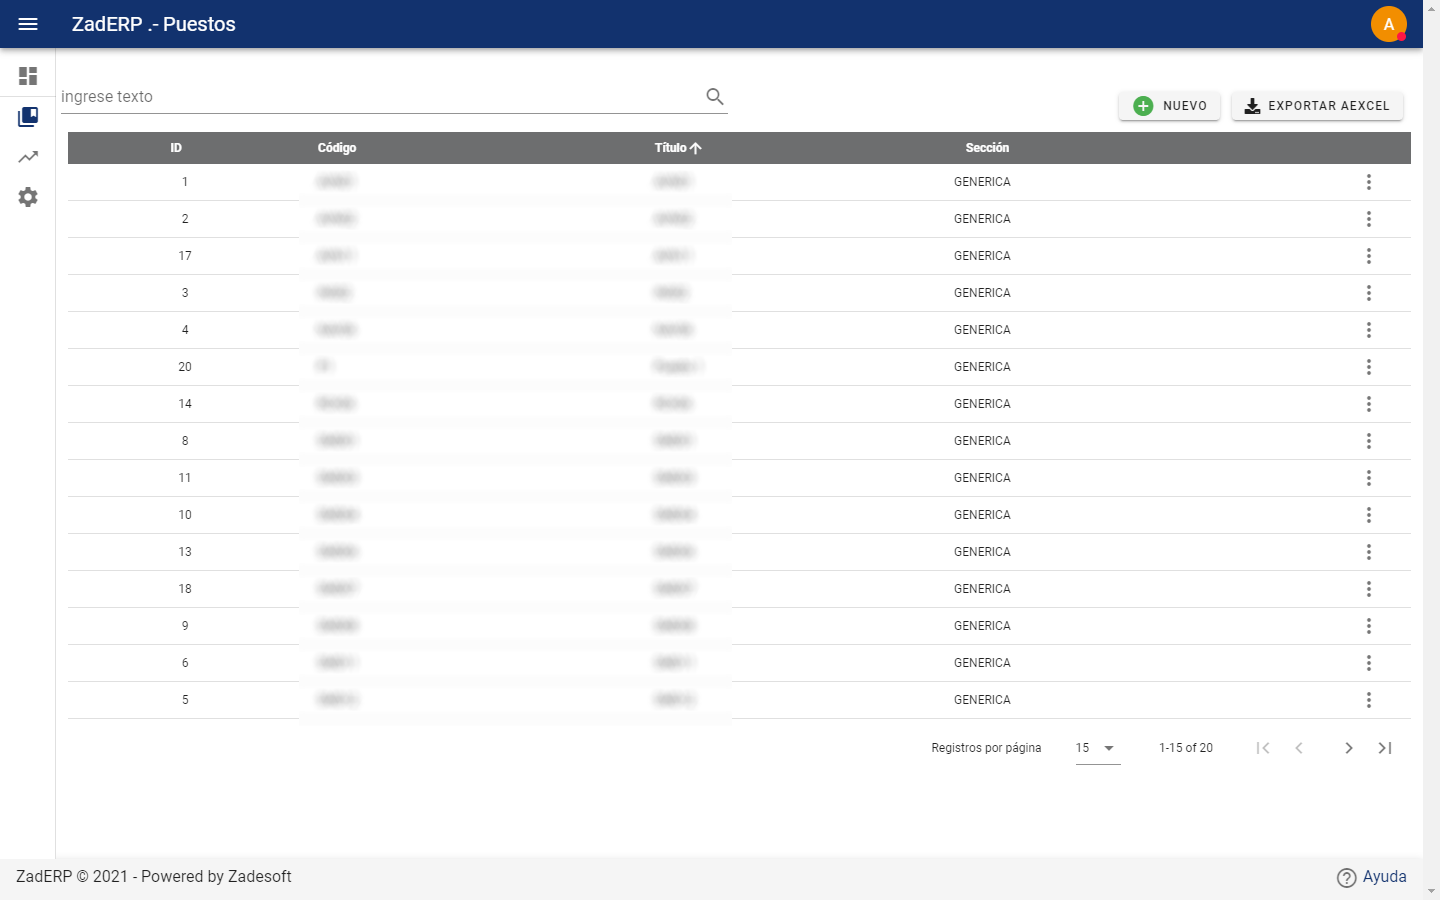
Task: Click the browser scrollbar down arrow
Action: pos(1431,891)
